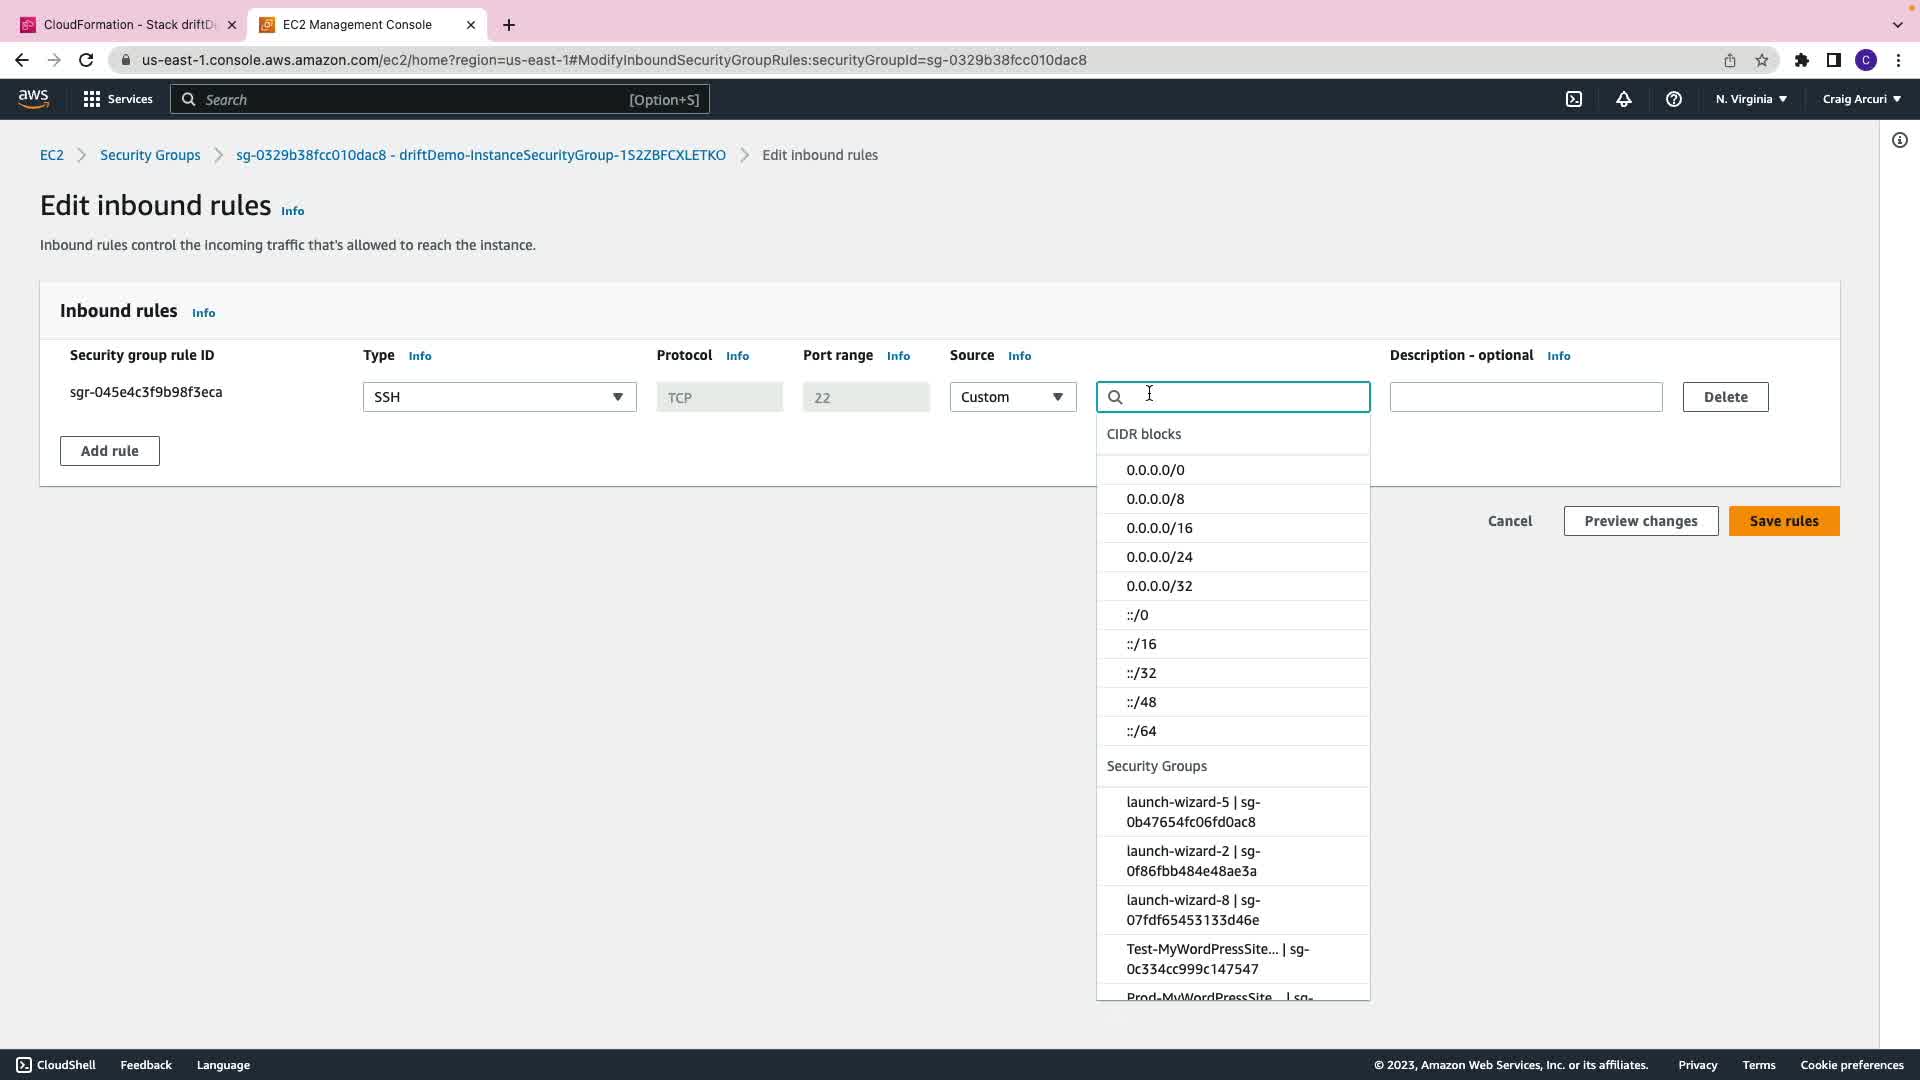Open the notifications bell icon
Image resolution: width=1920 pixels, height=1080 pixels.
click(x=1624, y=99)
